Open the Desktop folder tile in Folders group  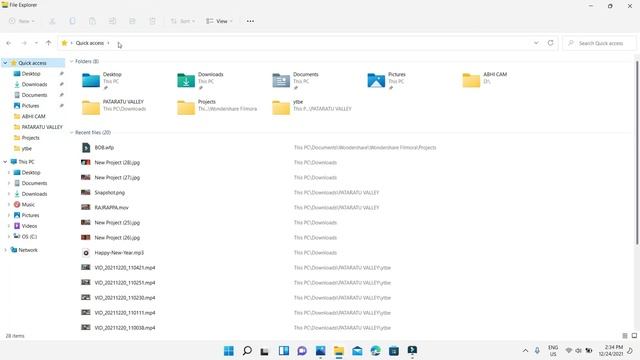pos(102,80)
